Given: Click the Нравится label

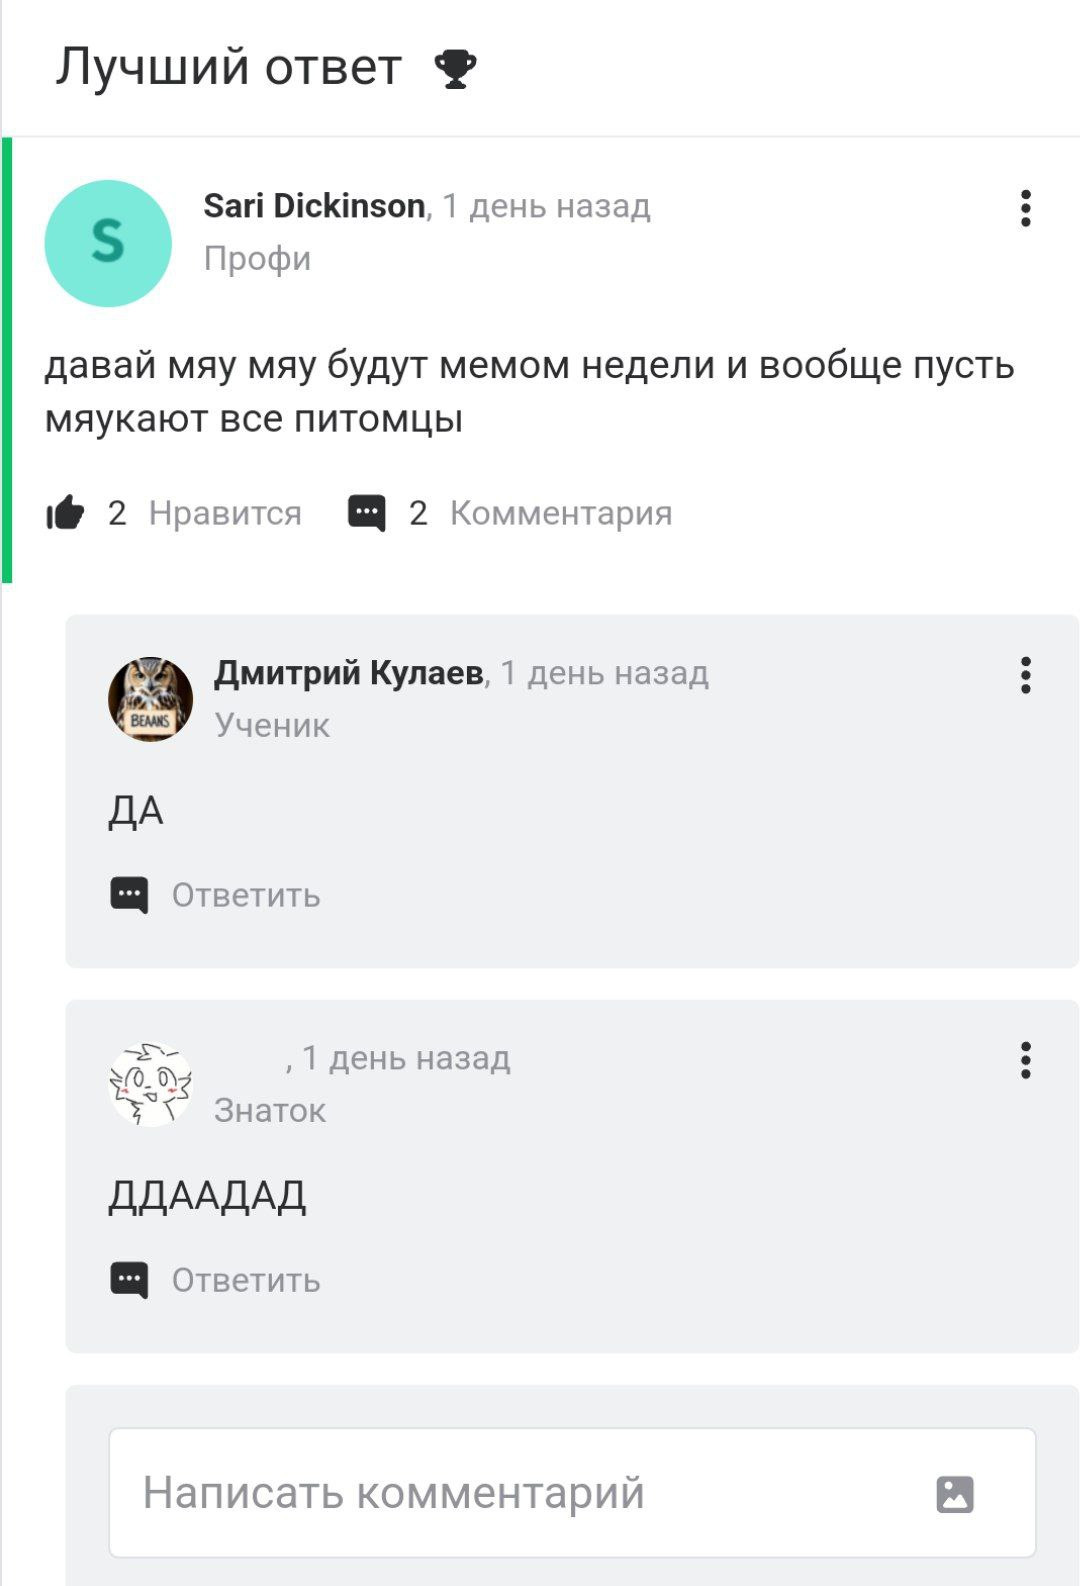Looking at the screenshot, I should pyautogui.click(x=225, y=513).
